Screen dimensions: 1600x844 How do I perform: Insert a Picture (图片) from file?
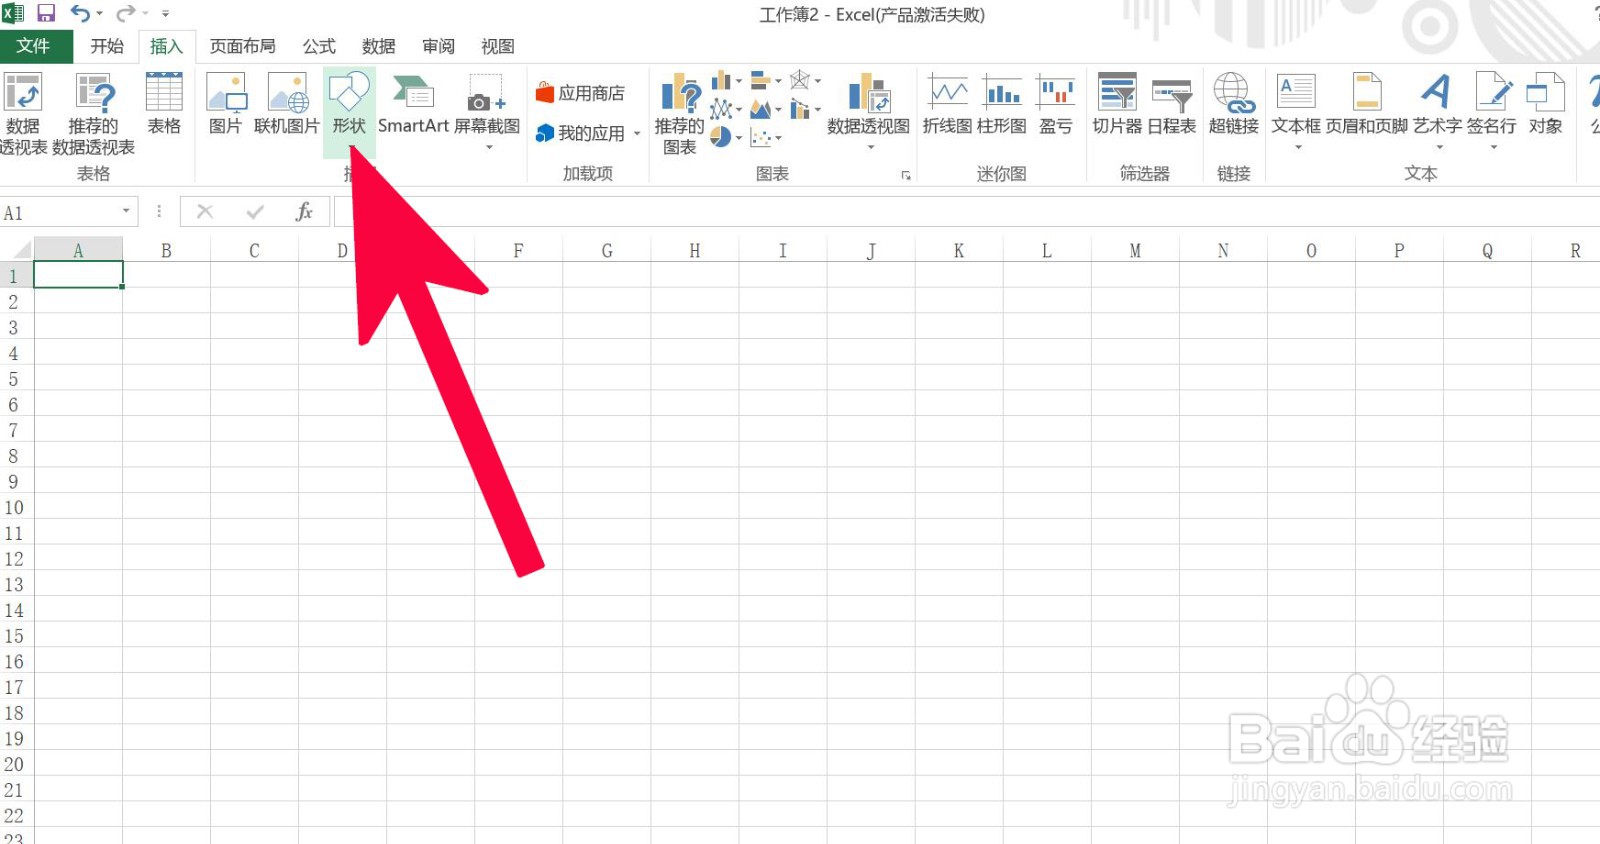[x=226, y=104]
